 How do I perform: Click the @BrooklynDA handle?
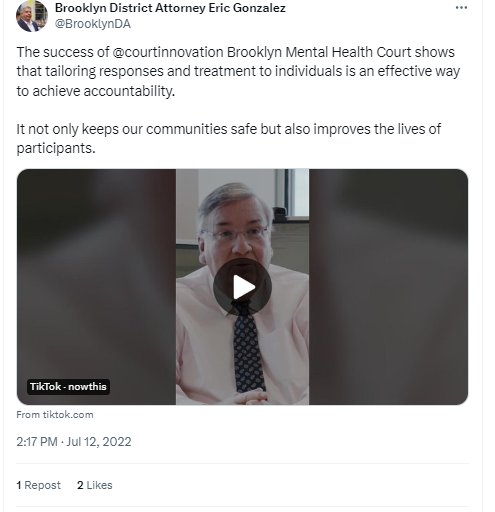(x=93, y=24)
